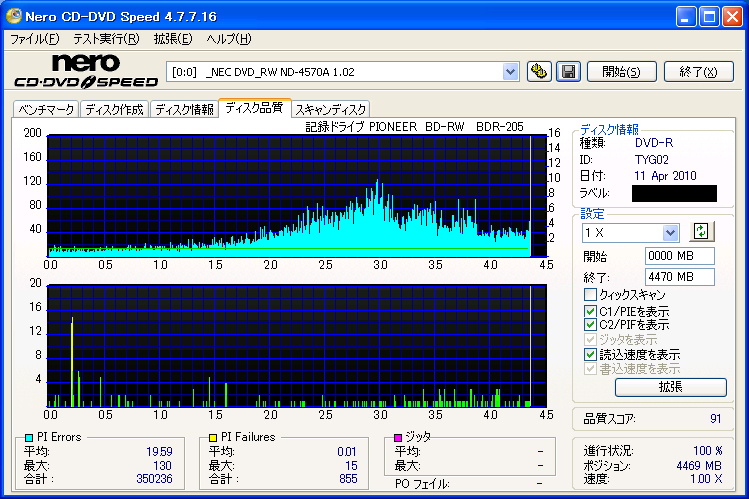The image size is (749, 499).
Task: Open the 1 X speed dropdown
Action: (670, 233)
